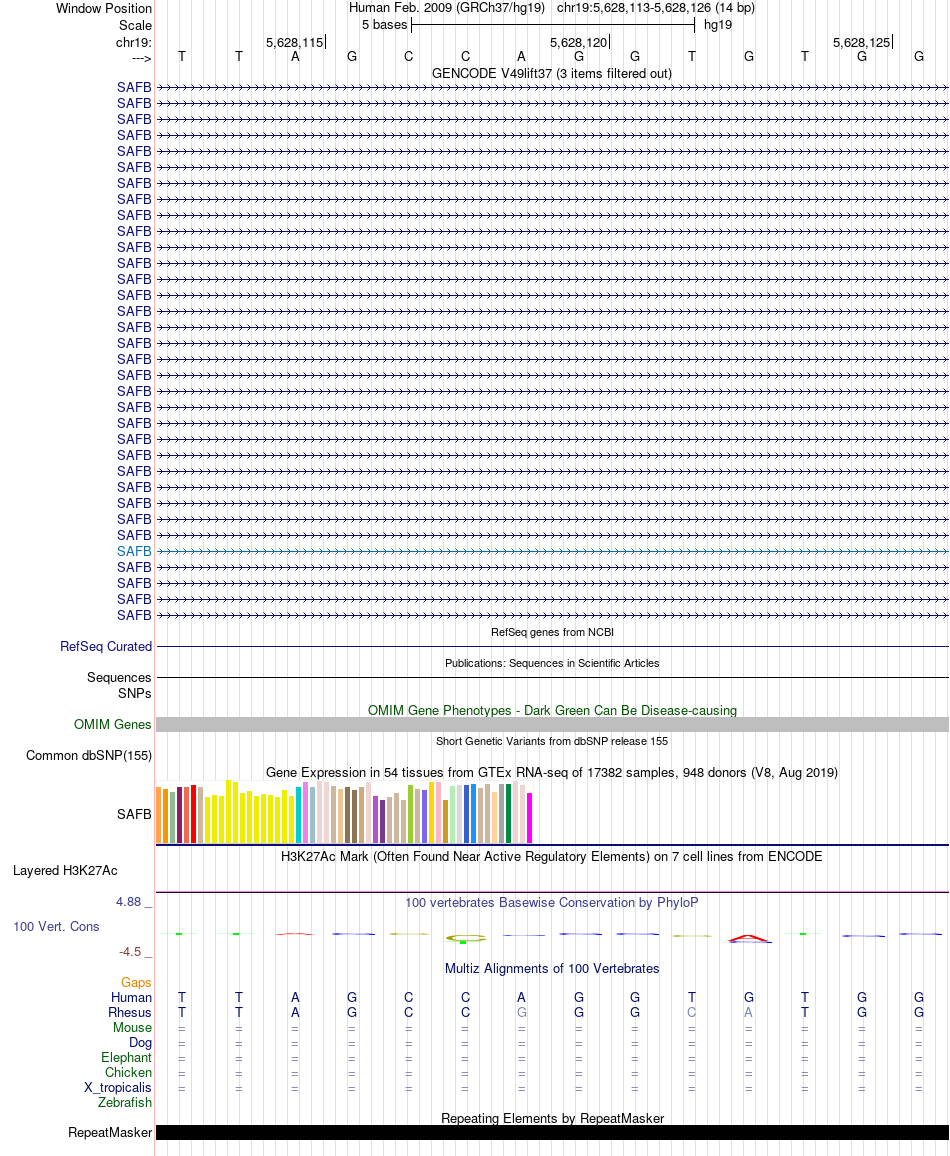Select the Layered H3K27Ac track label
This screenshot has height=1156, width=950.
[x=65, y=871]
